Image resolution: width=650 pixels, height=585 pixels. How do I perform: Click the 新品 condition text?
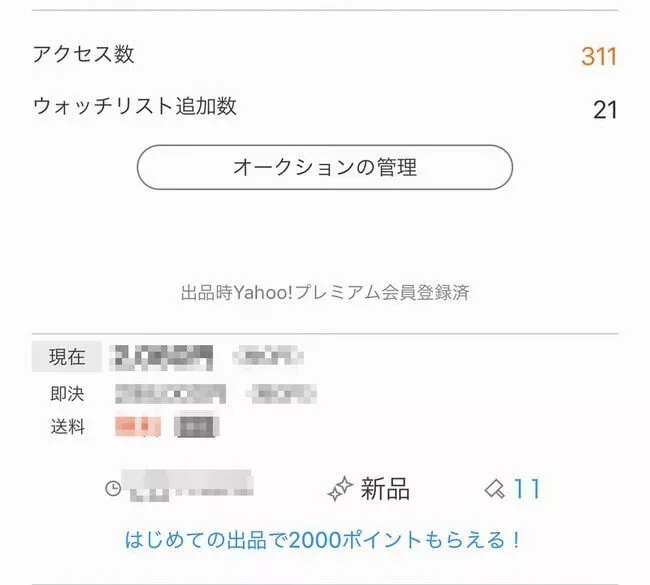[x=385, y=489]
